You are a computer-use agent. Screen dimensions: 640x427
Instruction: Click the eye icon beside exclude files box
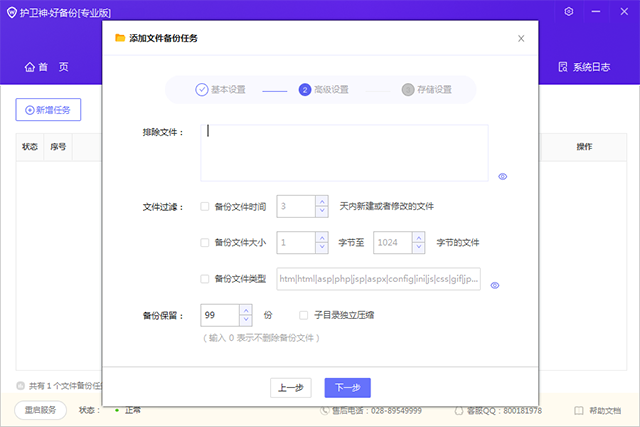tap(503, 176)
